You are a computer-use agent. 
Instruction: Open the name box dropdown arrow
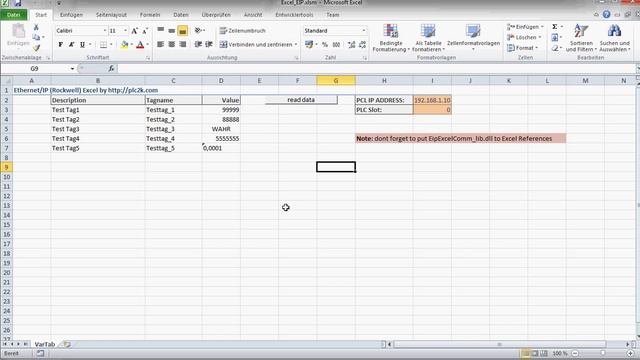72,69
